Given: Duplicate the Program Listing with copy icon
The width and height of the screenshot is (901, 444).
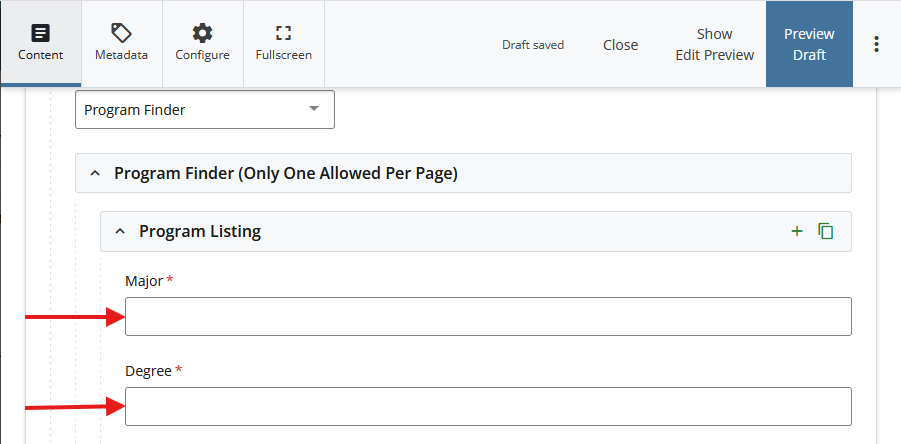Looking at the screenshot, I should (826, 231).
